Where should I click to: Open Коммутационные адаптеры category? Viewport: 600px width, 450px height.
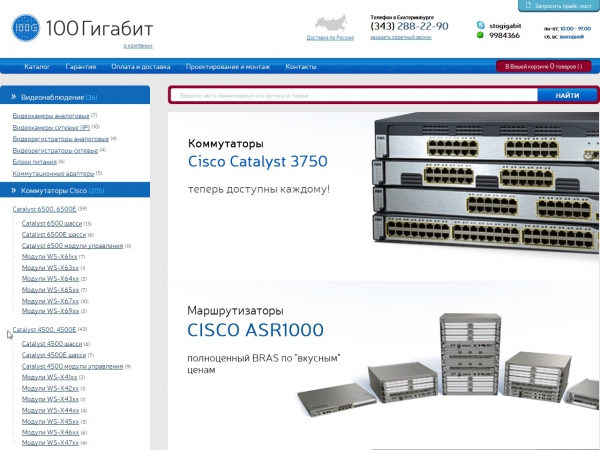pos(53,173)
